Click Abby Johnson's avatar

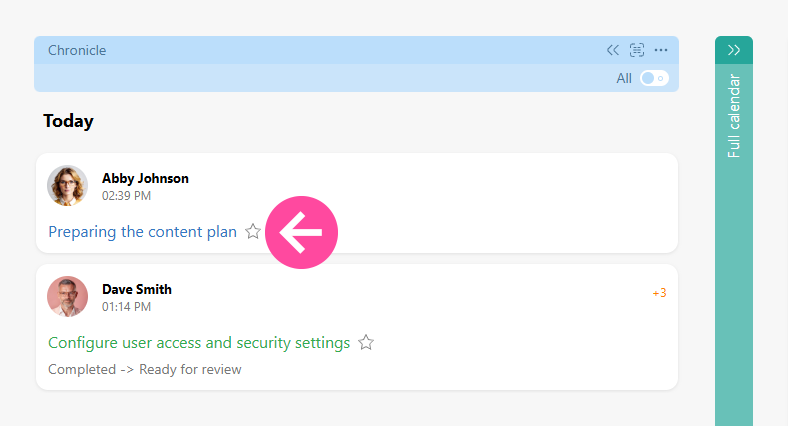click(x=67, y=186)
